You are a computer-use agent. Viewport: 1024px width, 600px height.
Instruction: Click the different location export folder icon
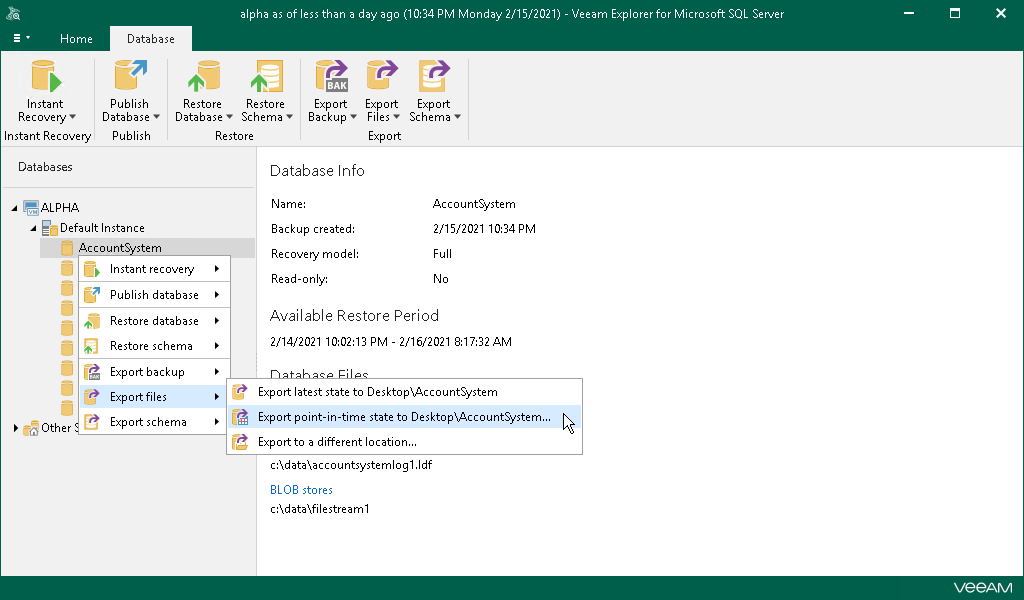coord(240,442)
